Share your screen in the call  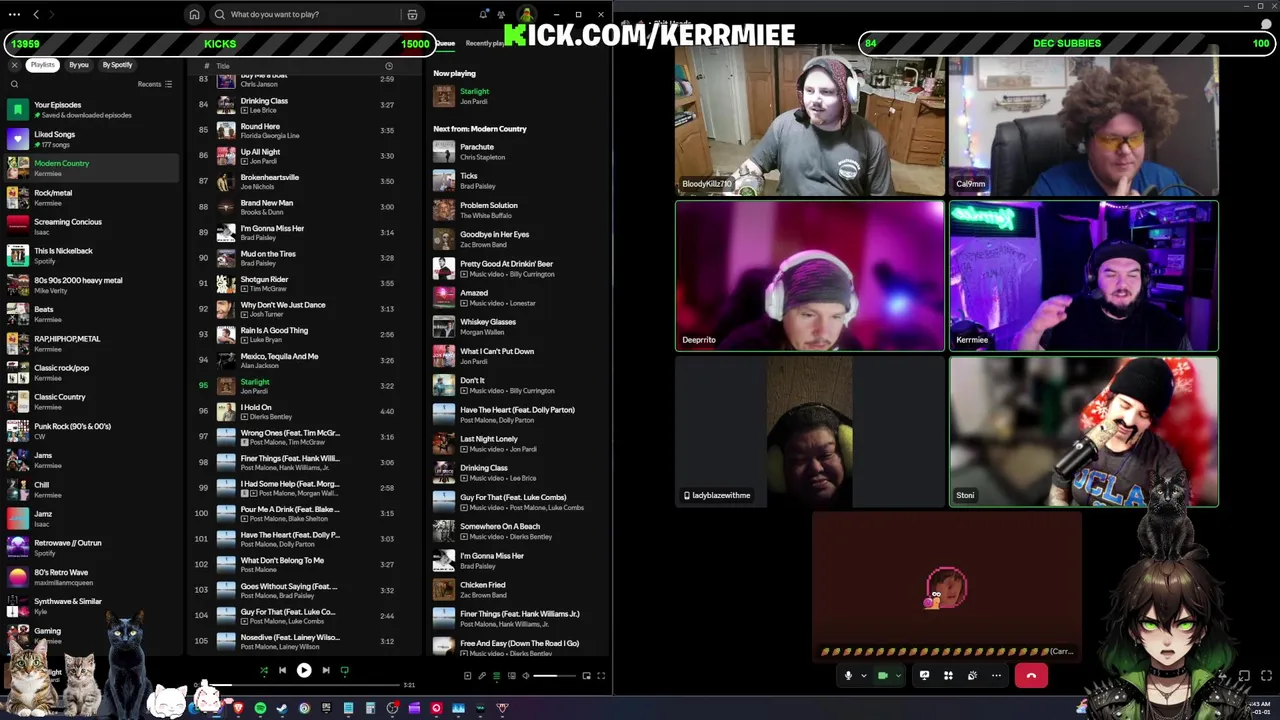pyautogui.click(x=924, y=676)
